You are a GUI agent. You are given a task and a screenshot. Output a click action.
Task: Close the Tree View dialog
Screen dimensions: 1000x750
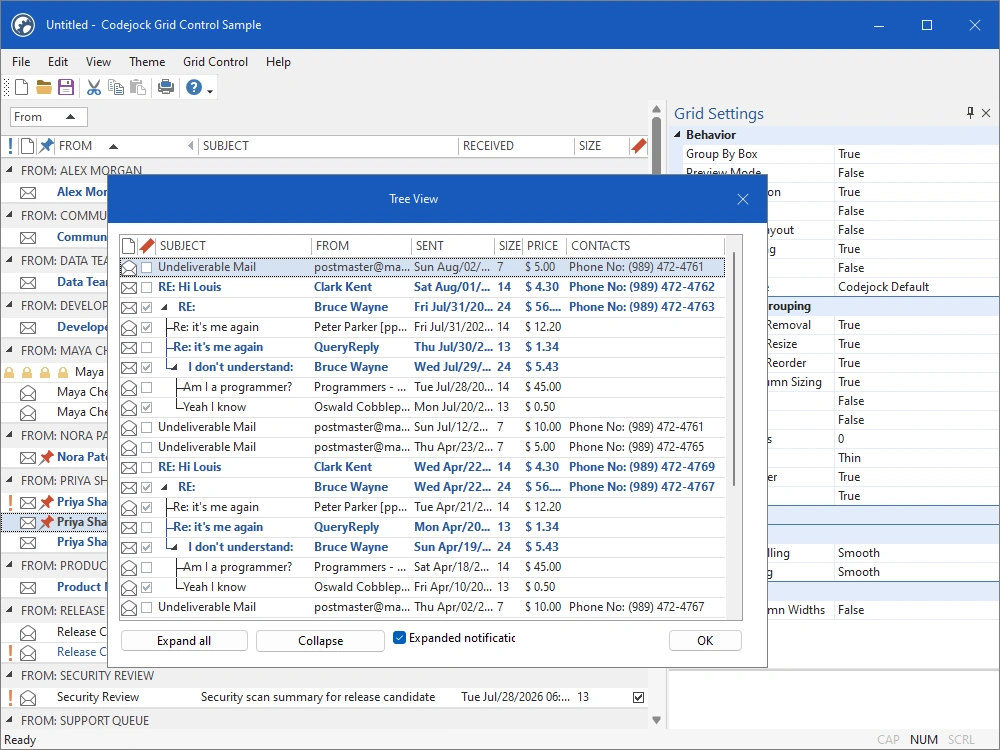tap(743, 199)
